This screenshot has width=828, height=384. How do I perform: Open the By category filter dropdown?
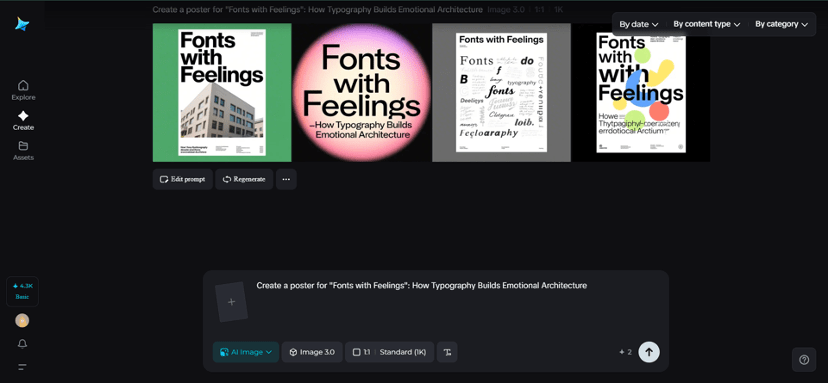coord(782,24)
